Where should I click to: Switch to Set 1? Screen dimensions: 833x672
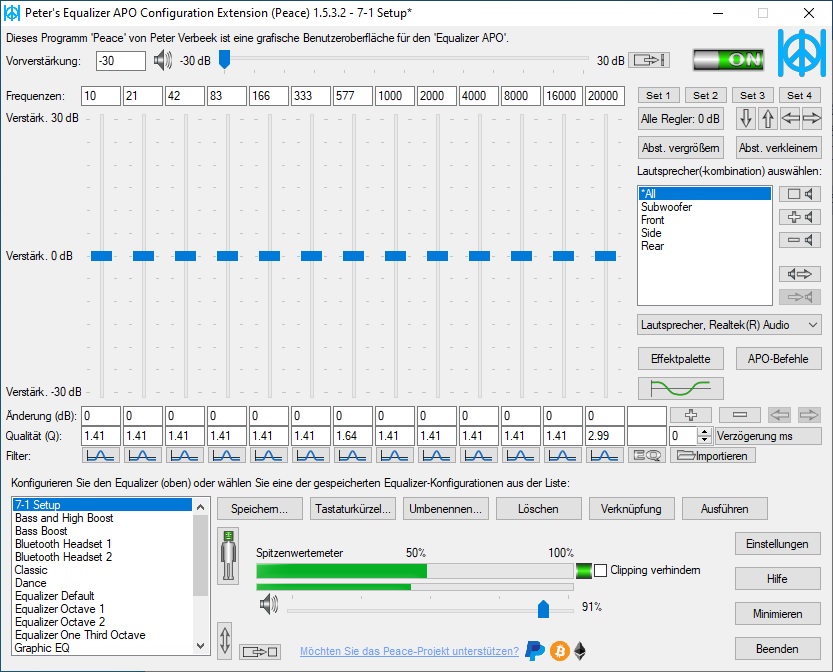658,96
